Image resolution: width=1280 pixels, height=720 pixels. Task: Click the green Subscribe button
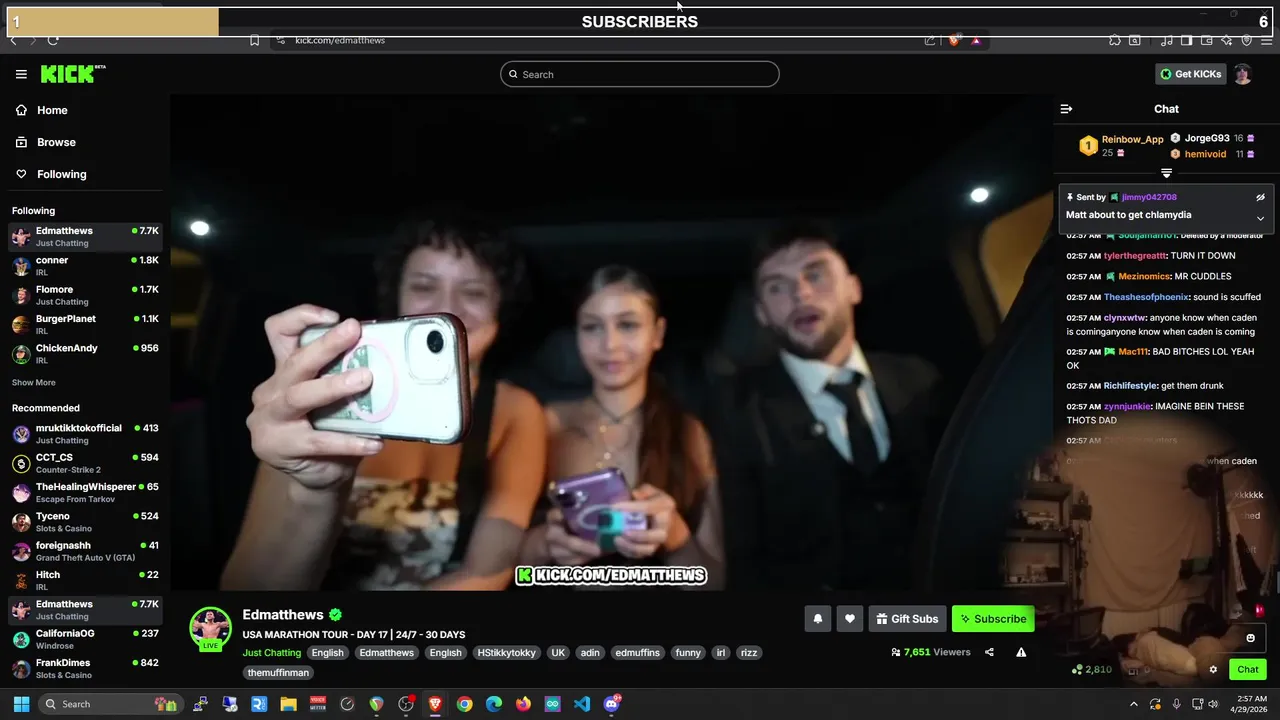pyautogui.click(x=993, y=619)
